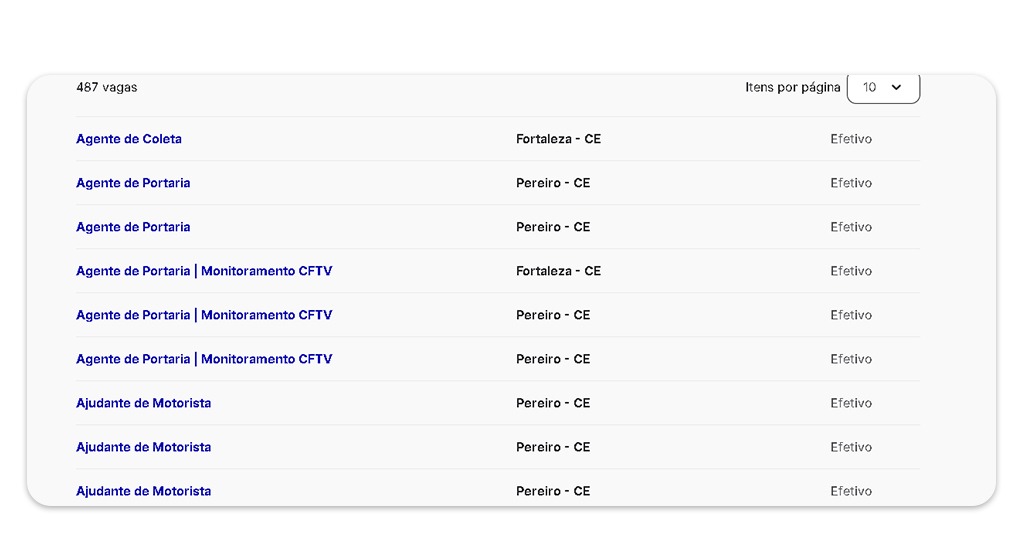This screenshot has height=536, width=1024.
Task: Click Efetivo in first Ajudante de Motorista row
Action: click(851, 403)
